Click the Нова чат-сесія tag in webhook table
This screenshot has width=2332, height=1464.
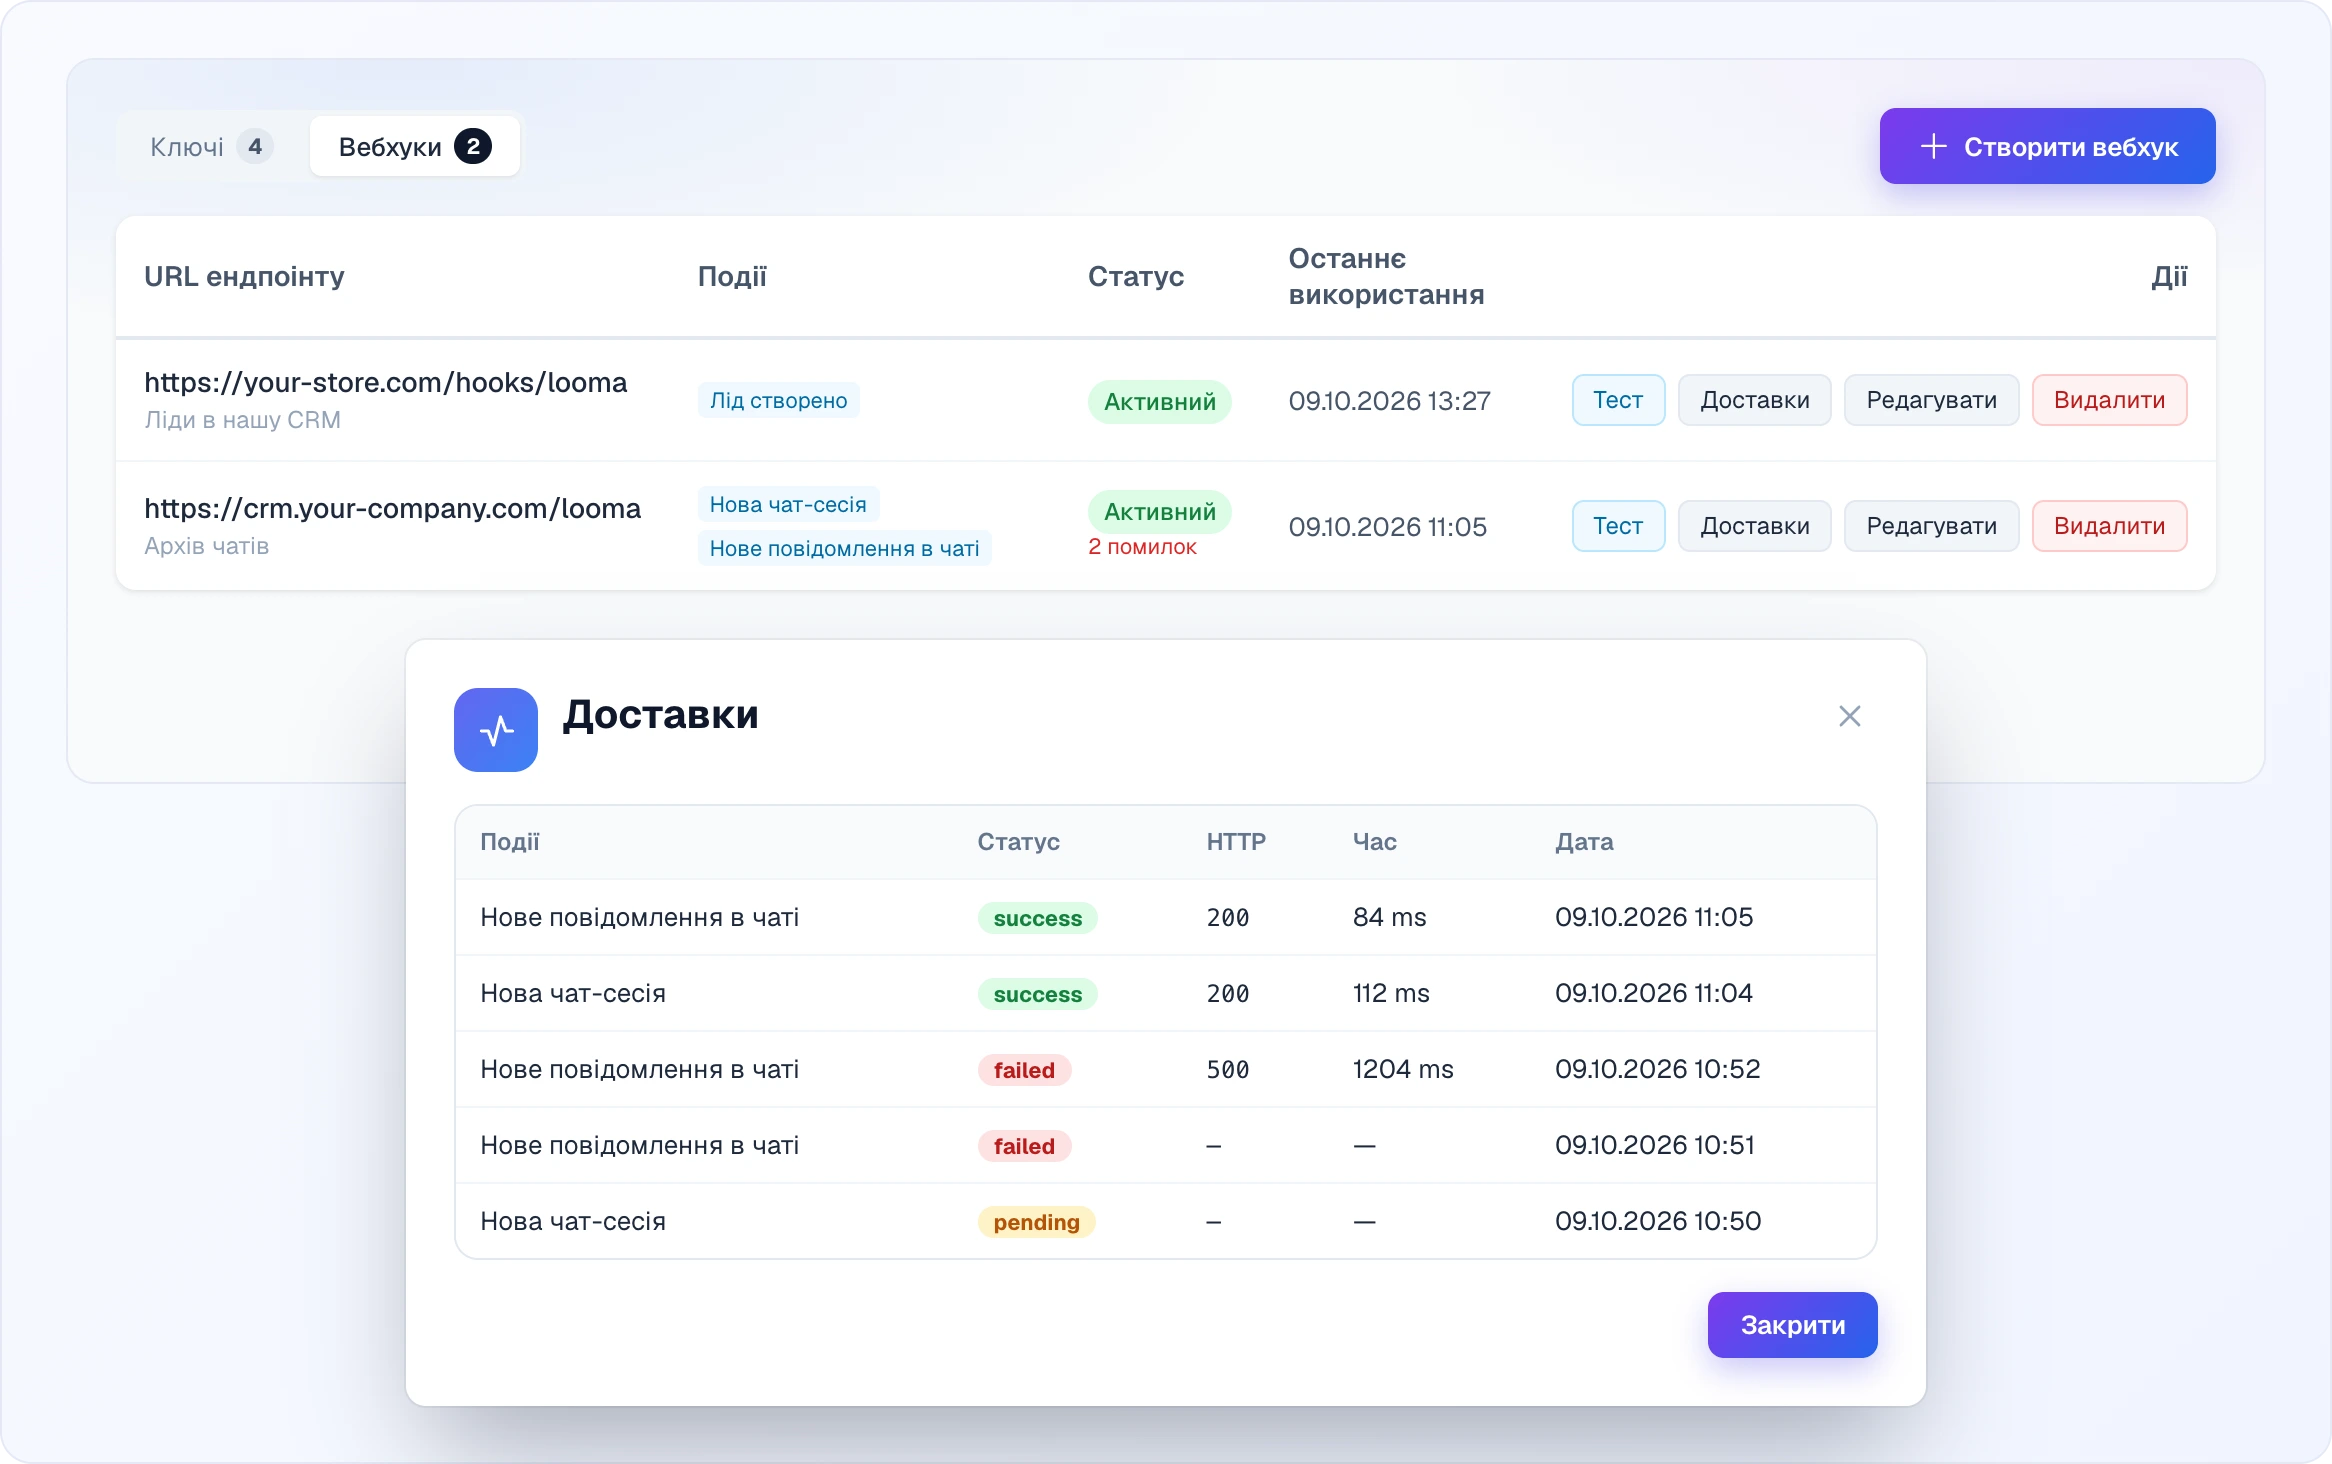pos(788,504)
